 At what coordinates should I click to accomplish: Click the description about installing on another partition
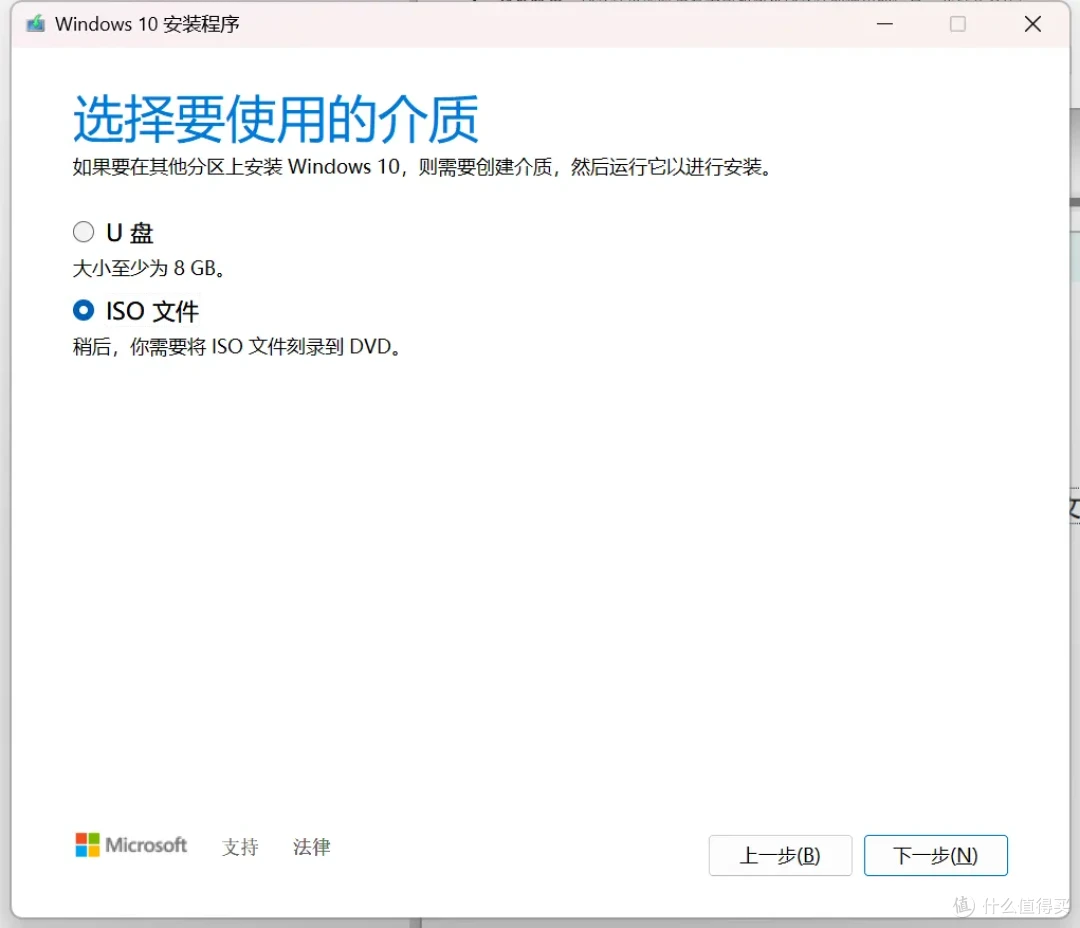[x=422, y=167]
